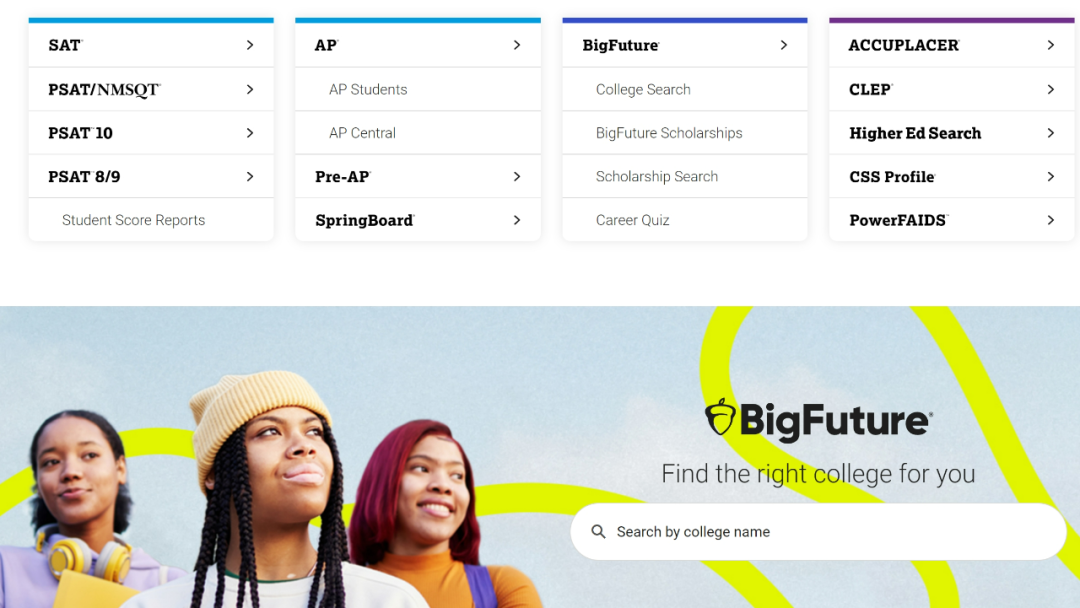
Task: Click the arrow icon next to PSAT/NMSQT
Action: (250, 90)
